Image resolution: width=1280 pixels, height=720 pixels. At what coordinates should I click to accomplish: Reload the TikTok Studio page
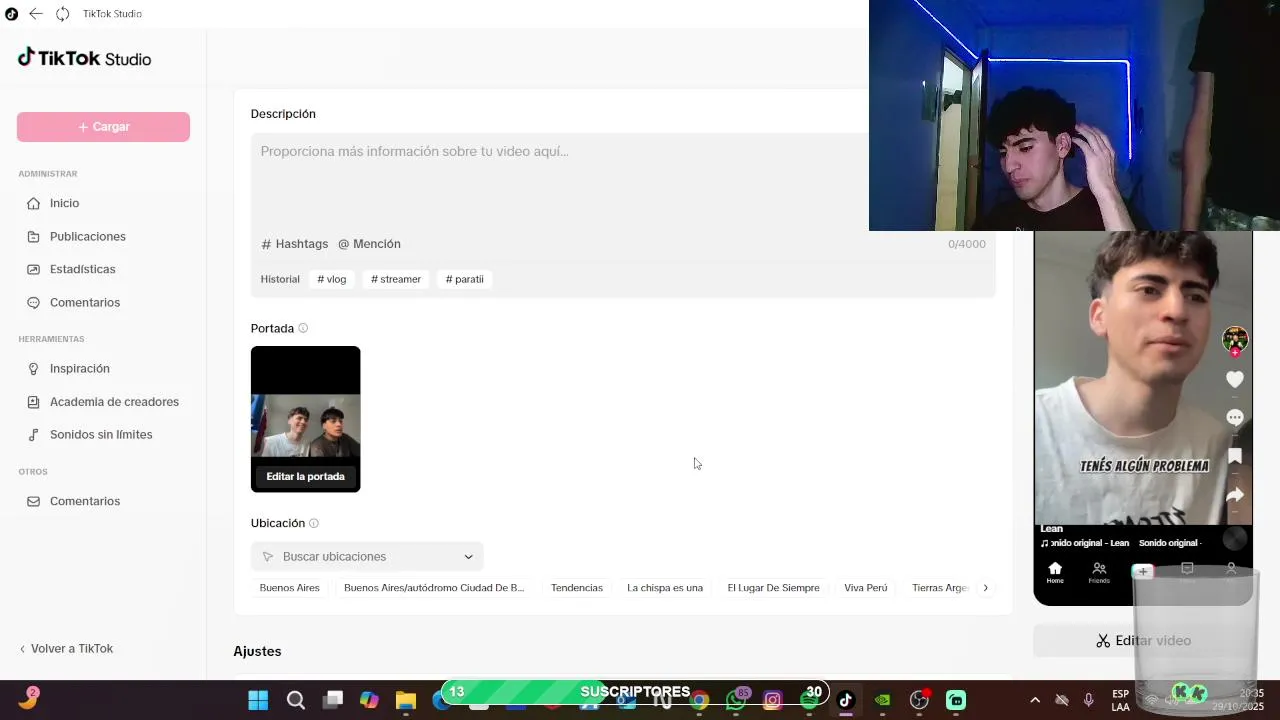(x=63, y=14)
